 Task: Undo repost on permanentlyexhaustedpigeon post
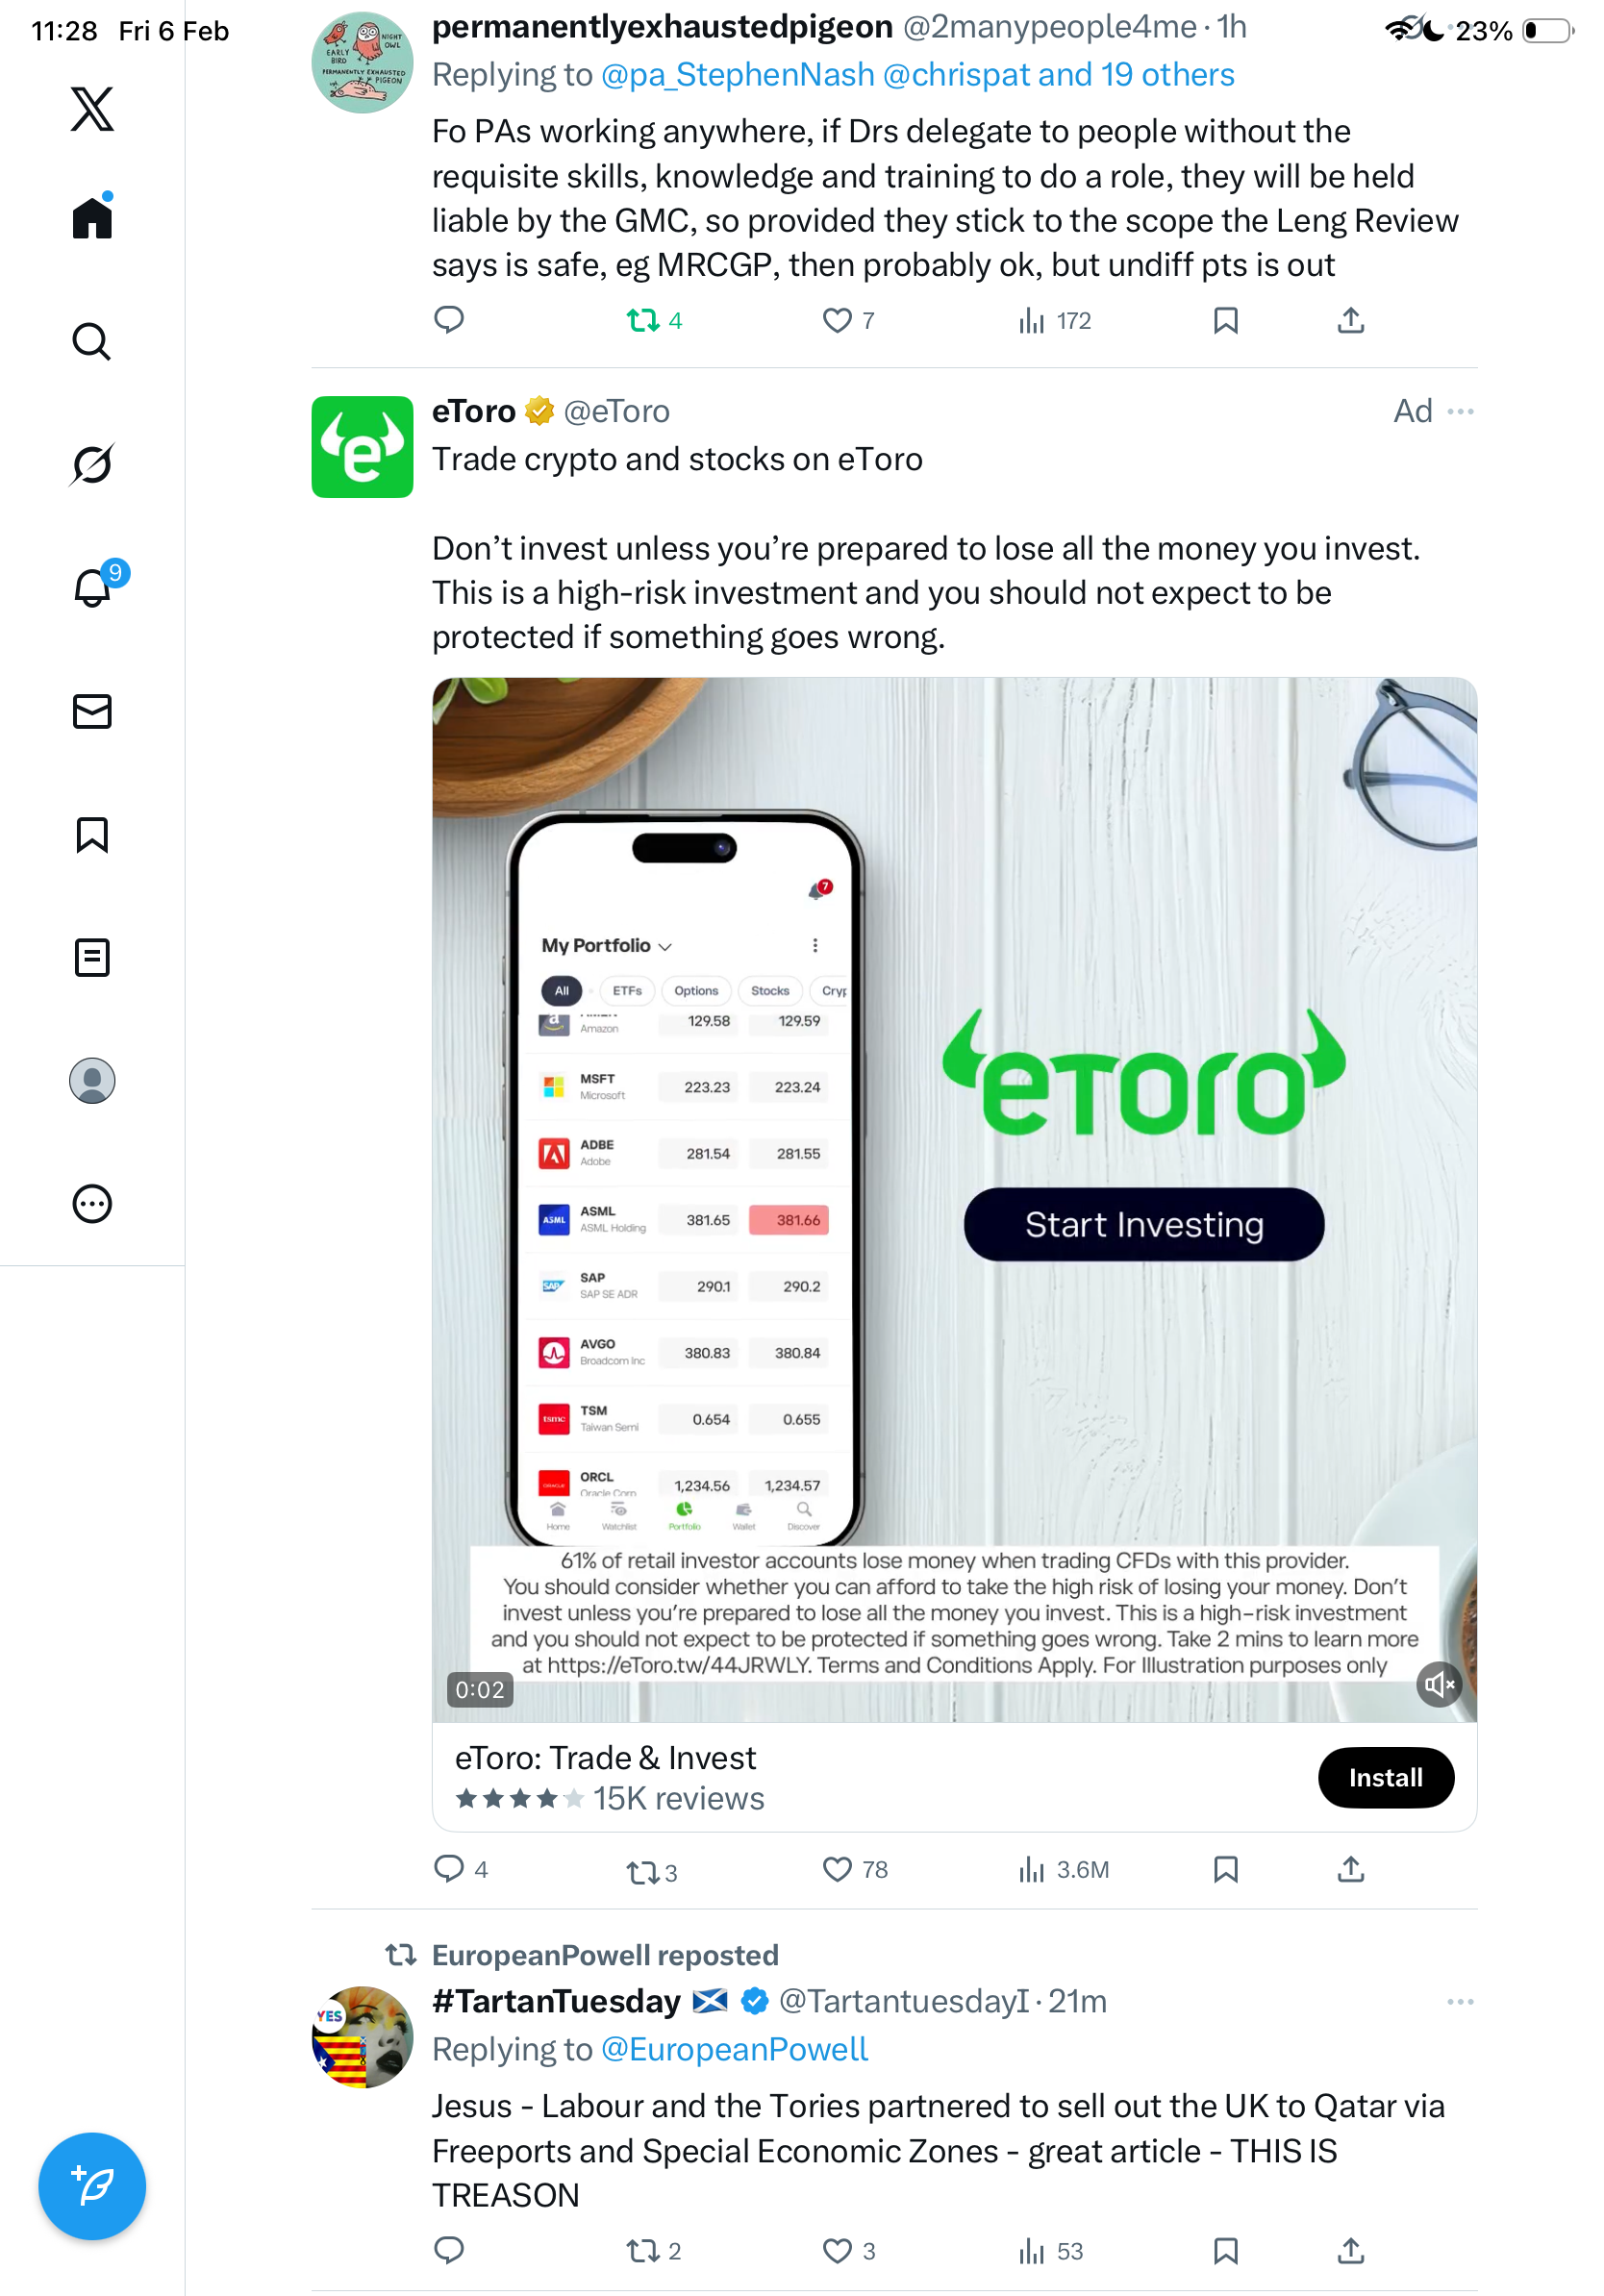point(642,320)
